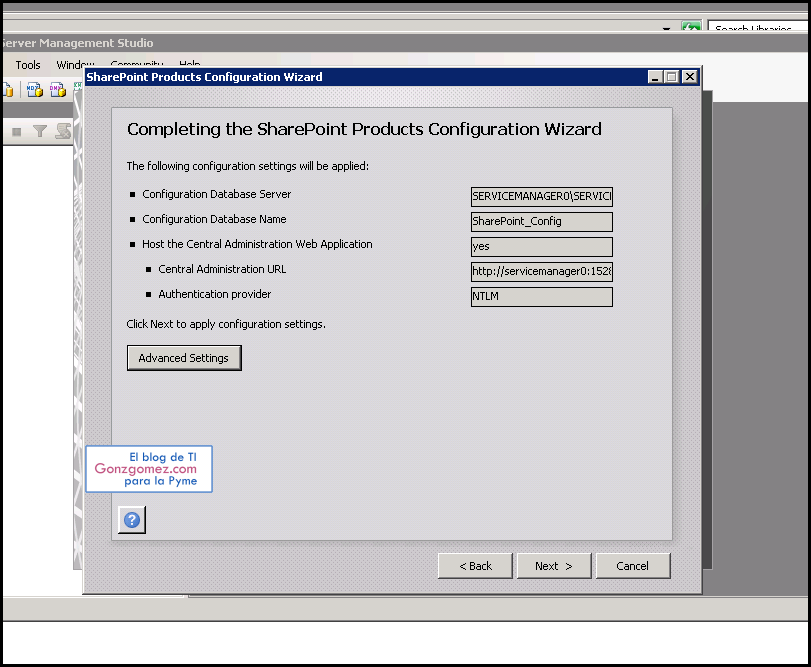
Task: Click the Search Libraries box
Action: 757,27
